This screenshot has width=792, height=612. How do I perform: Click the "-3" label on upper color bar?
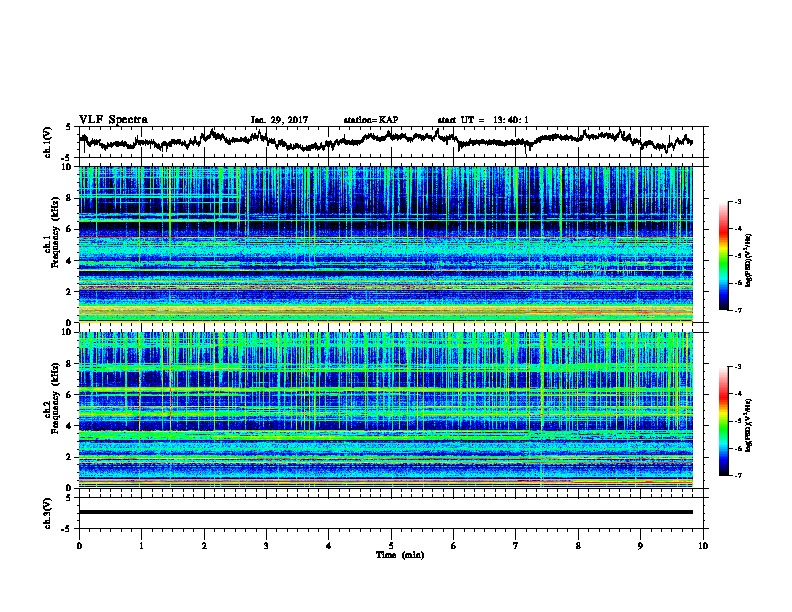click(x=738, y=201)
